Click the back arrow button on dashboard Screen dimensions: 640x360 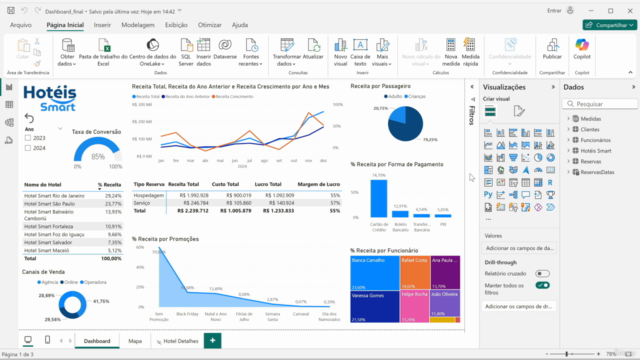pos(29,118)
